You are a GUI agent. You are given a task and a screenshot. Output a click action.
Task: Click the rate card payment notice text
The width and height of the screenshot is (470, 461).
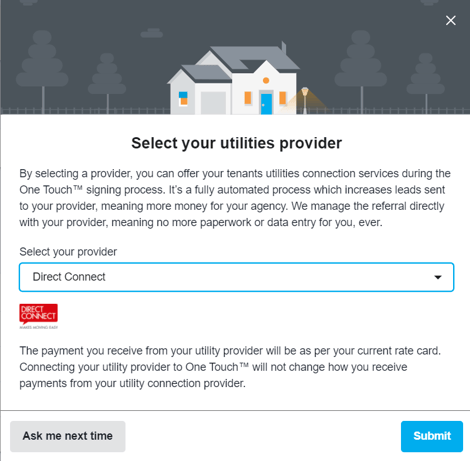(x=230, y=367)
